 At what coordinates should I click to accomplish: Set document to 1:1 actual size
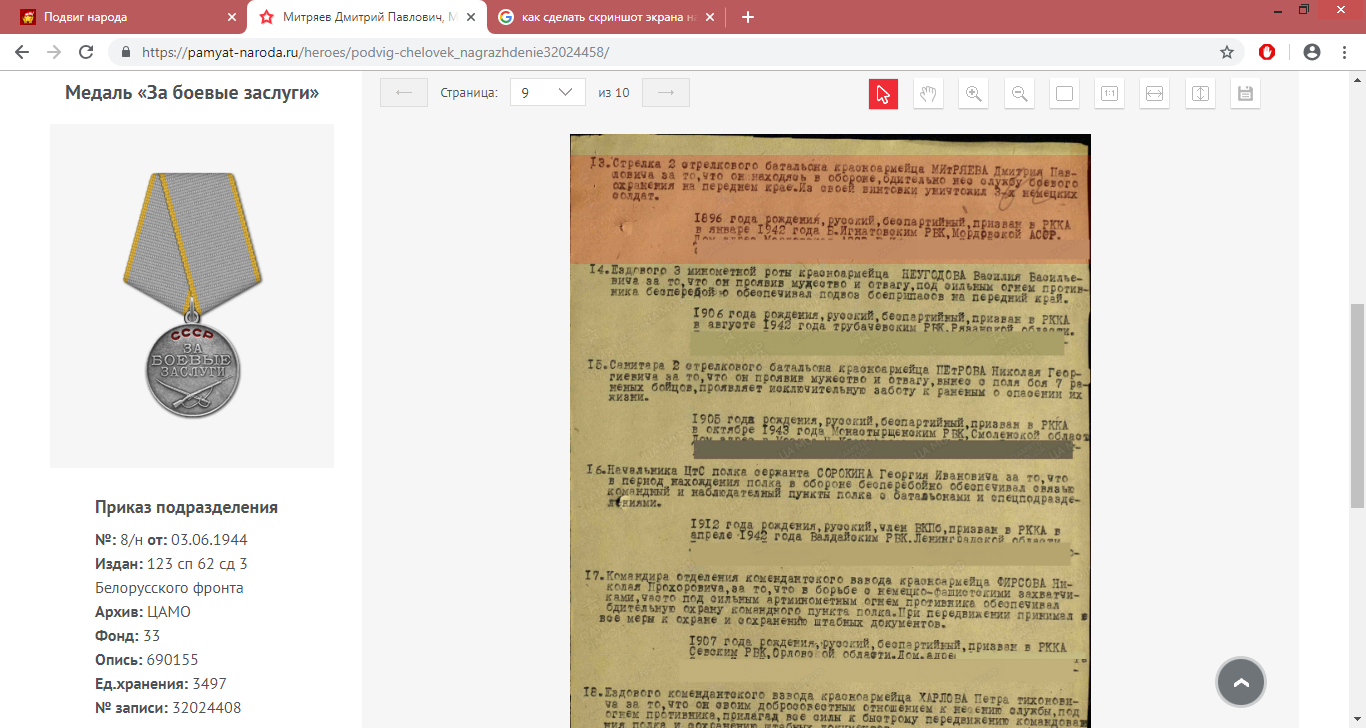[1109, 93]
